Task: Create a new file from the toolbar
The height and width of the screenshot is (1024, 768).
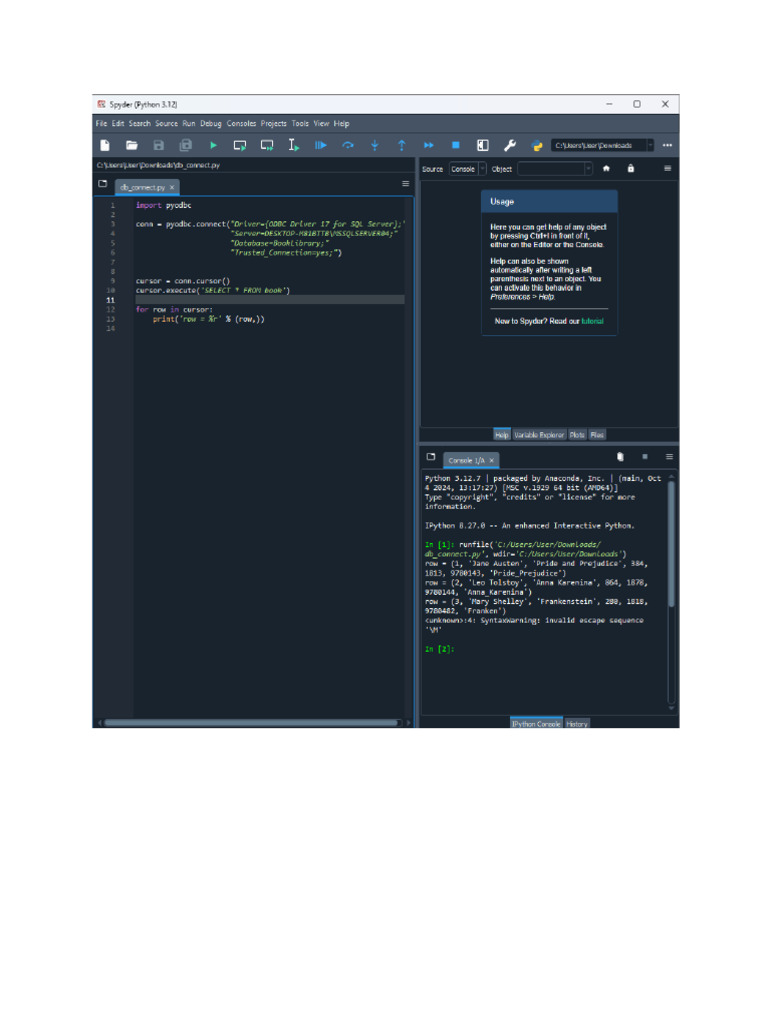Action: [104, 145]
